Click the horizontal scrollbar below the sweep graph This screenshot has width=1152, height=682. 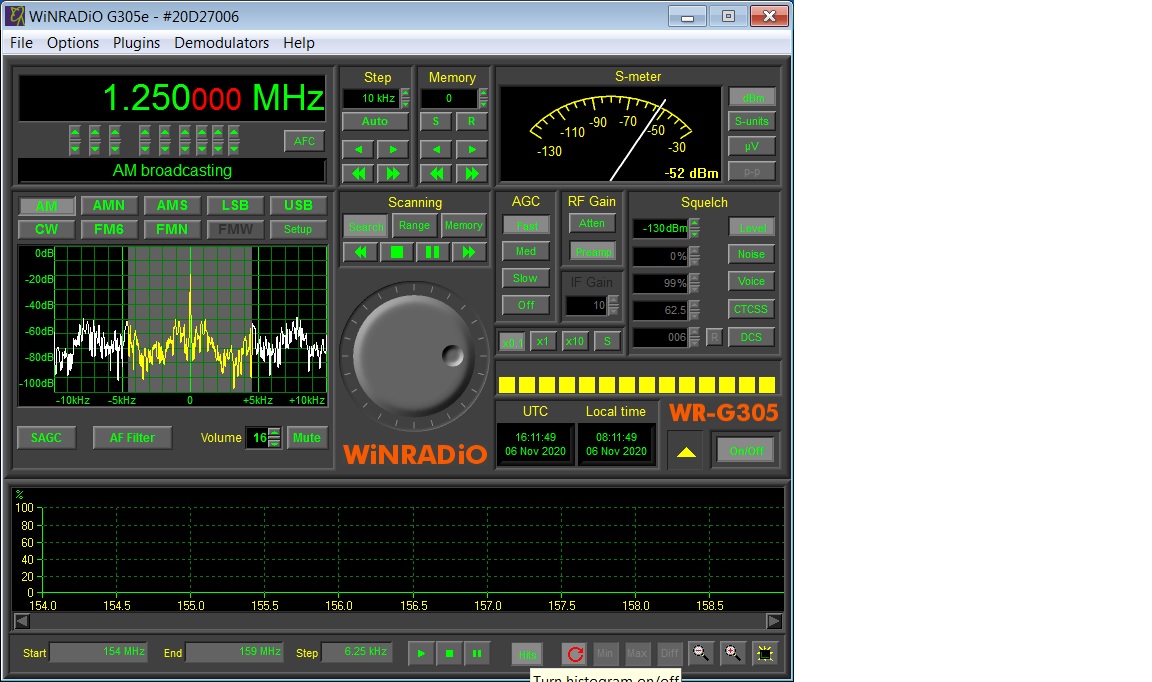pos(397,621)
